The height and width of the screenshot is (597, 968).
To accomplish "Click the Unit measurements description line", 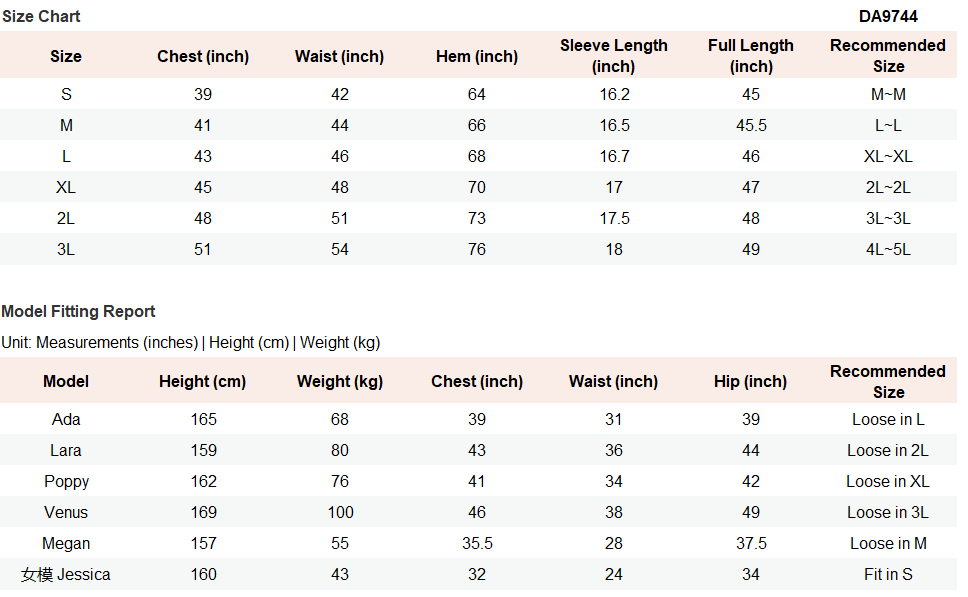I will [190, 342].
